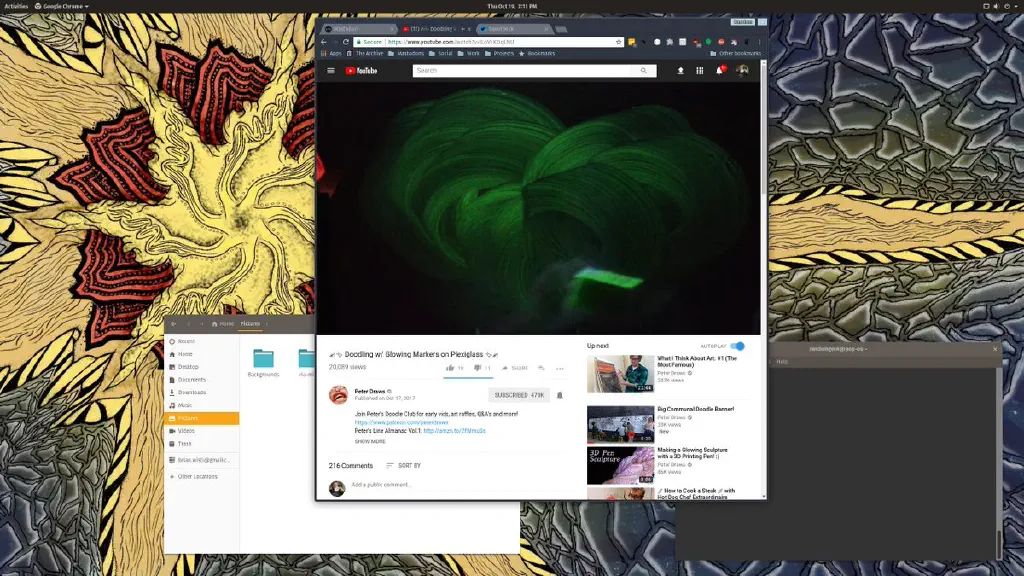
Task: Select Videos in Files sidebar
Action: tap(202, 431)
